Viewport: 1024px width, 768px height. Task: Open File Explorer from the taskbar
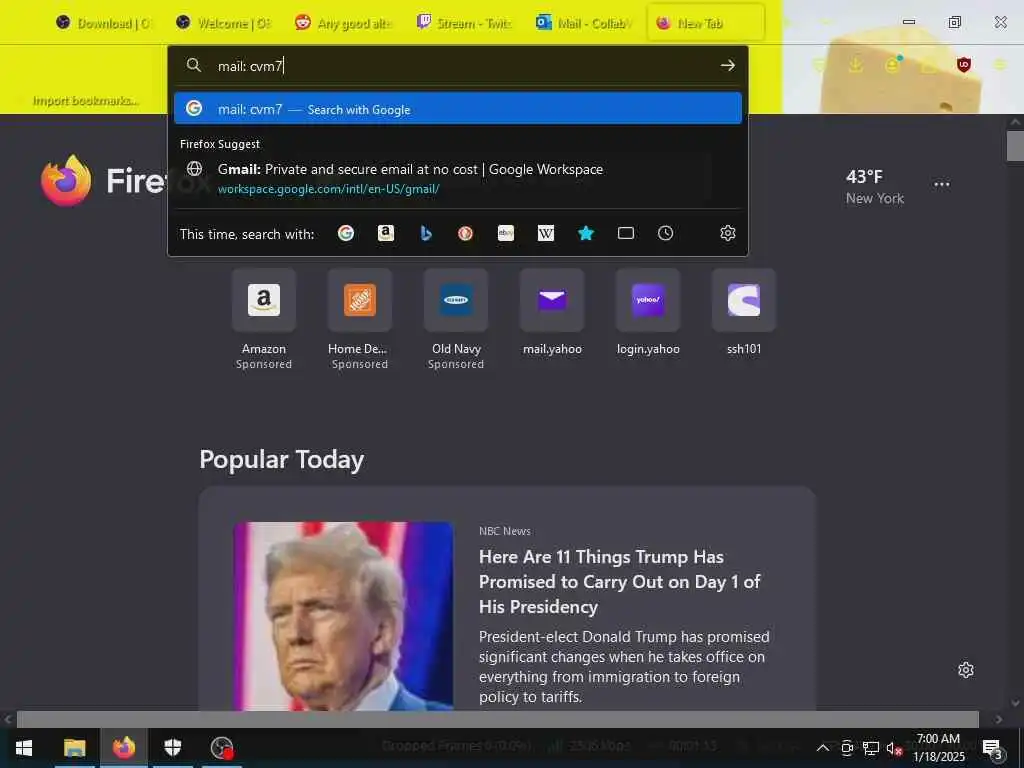(x=74, y=747)
